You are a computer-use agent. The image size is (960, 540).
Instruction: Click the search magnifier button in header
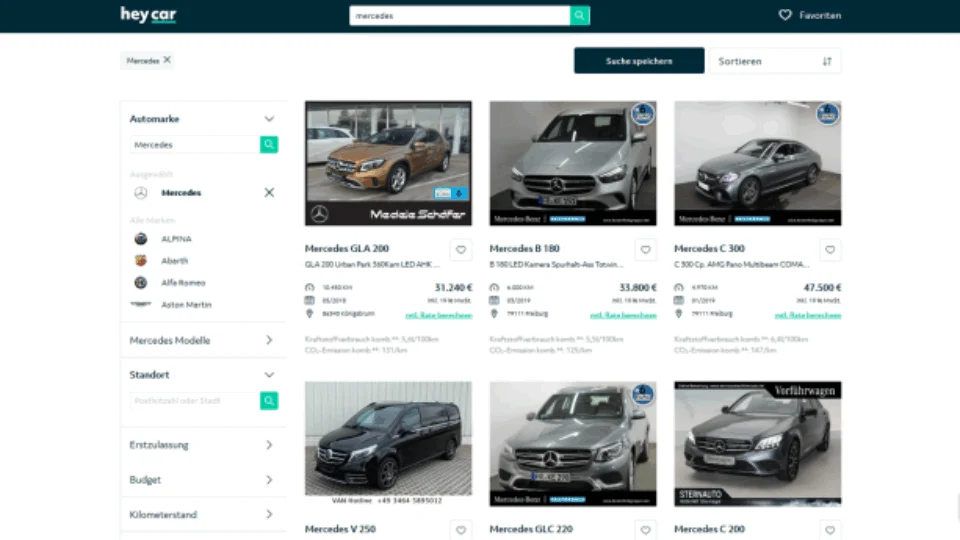click(x=579, y=15)
